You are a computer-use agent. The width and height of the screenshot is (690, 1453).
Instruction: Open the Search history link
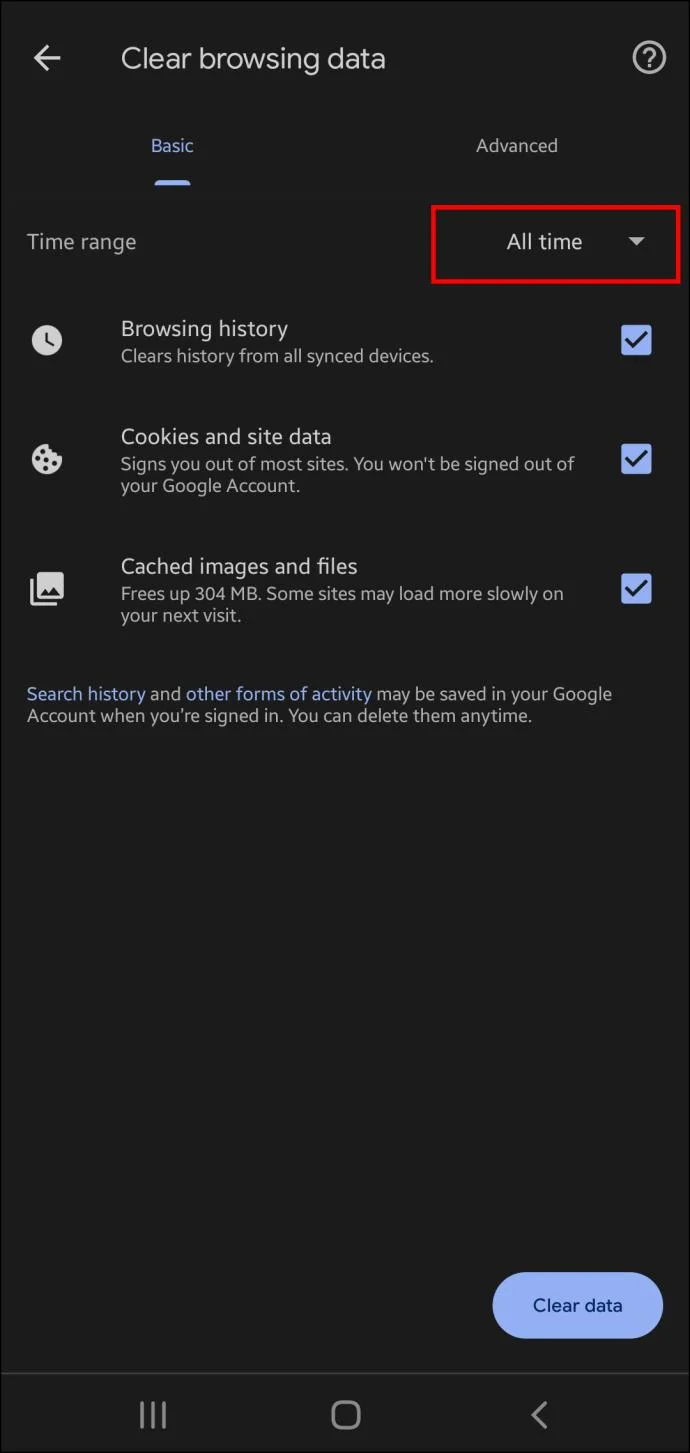point(85,693)
